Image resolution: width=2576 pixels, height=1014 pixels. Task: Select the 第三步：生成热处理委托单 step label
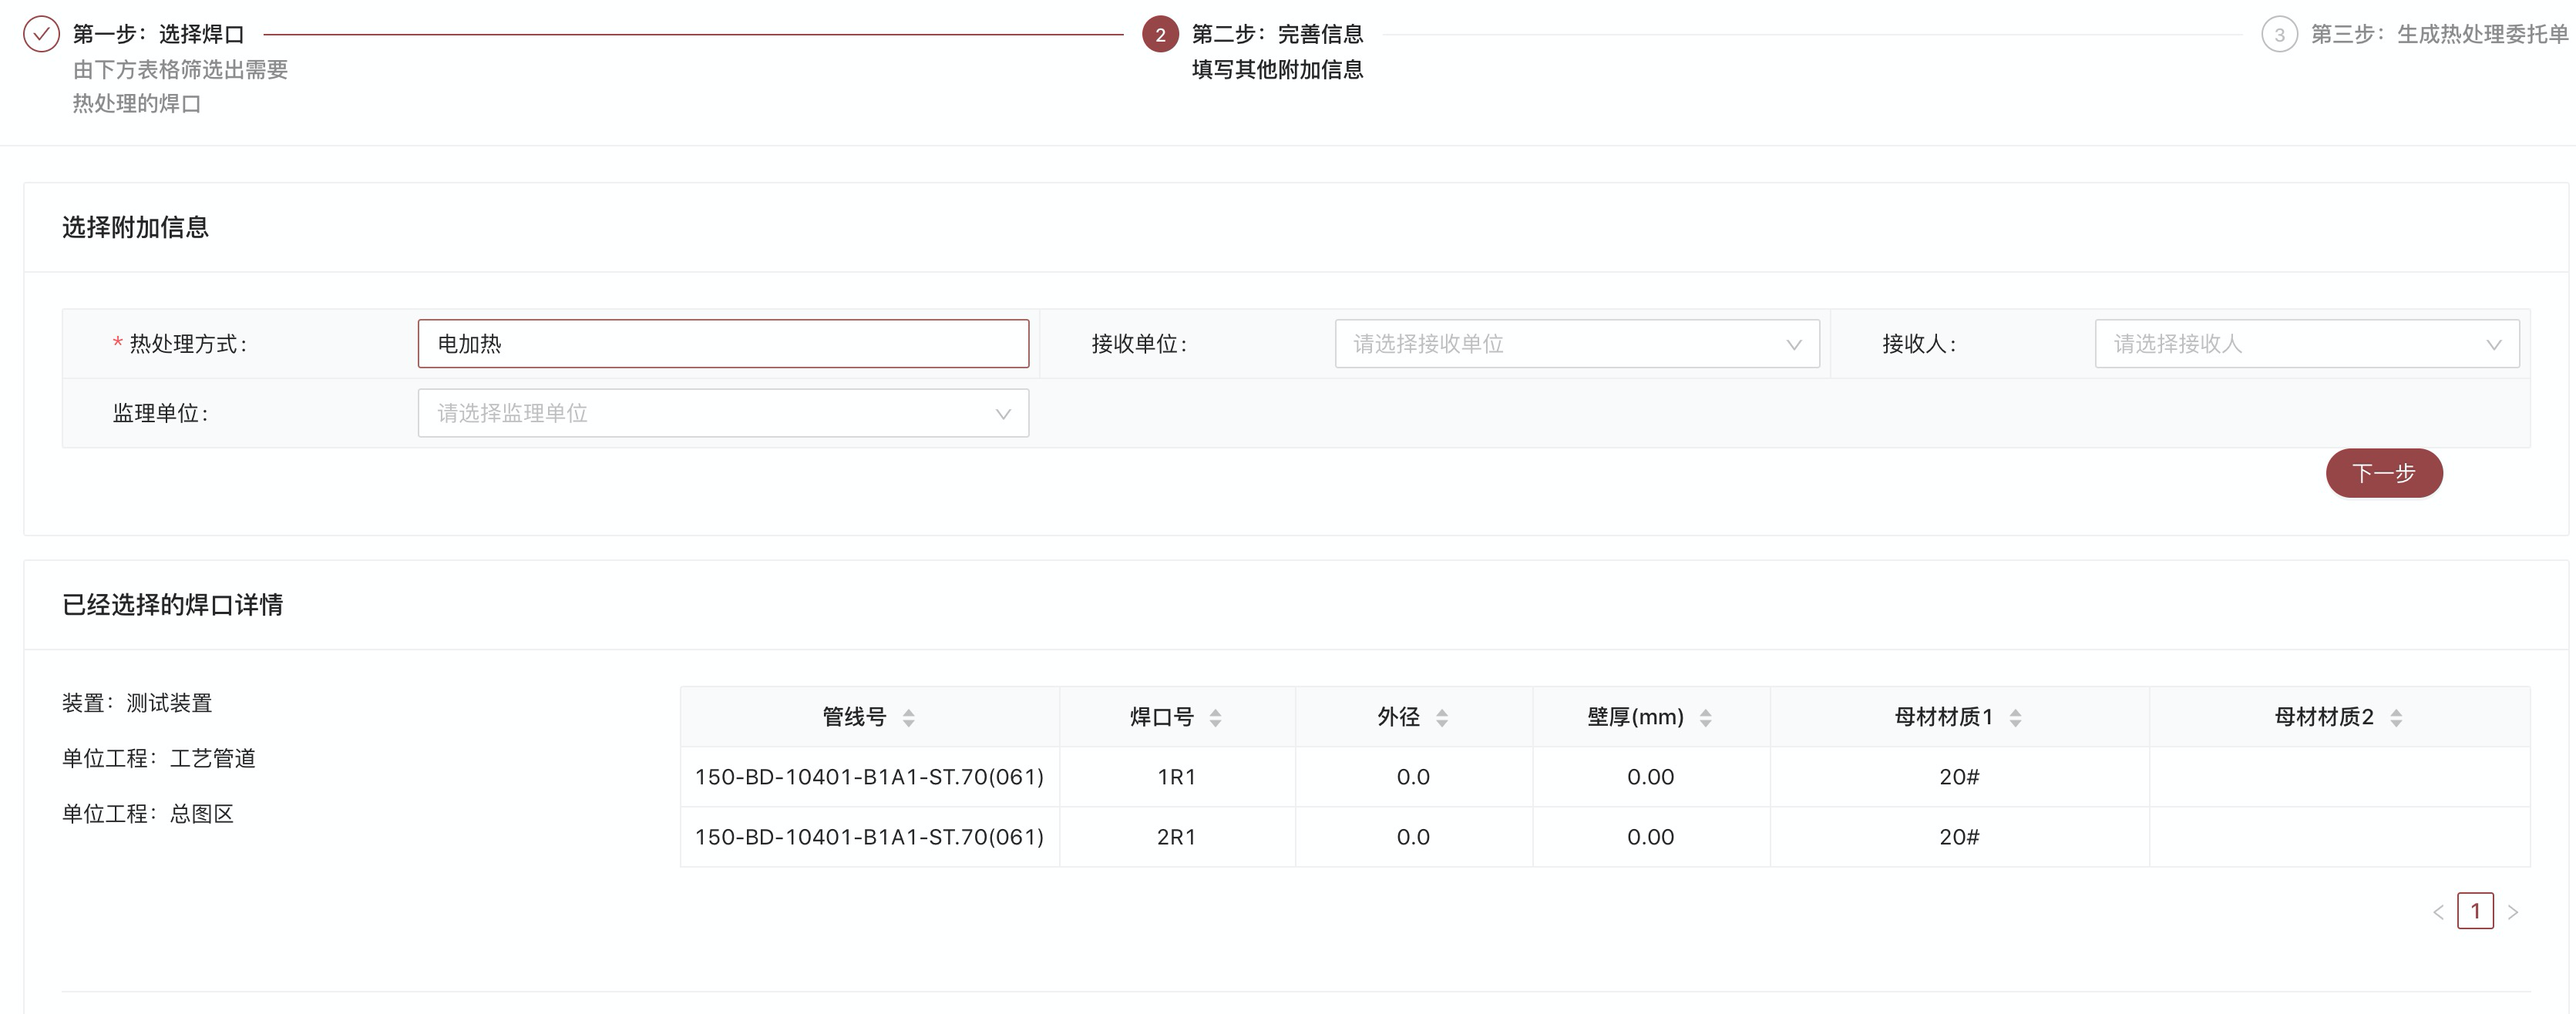pyautogui.click(x=2439, y=34)
